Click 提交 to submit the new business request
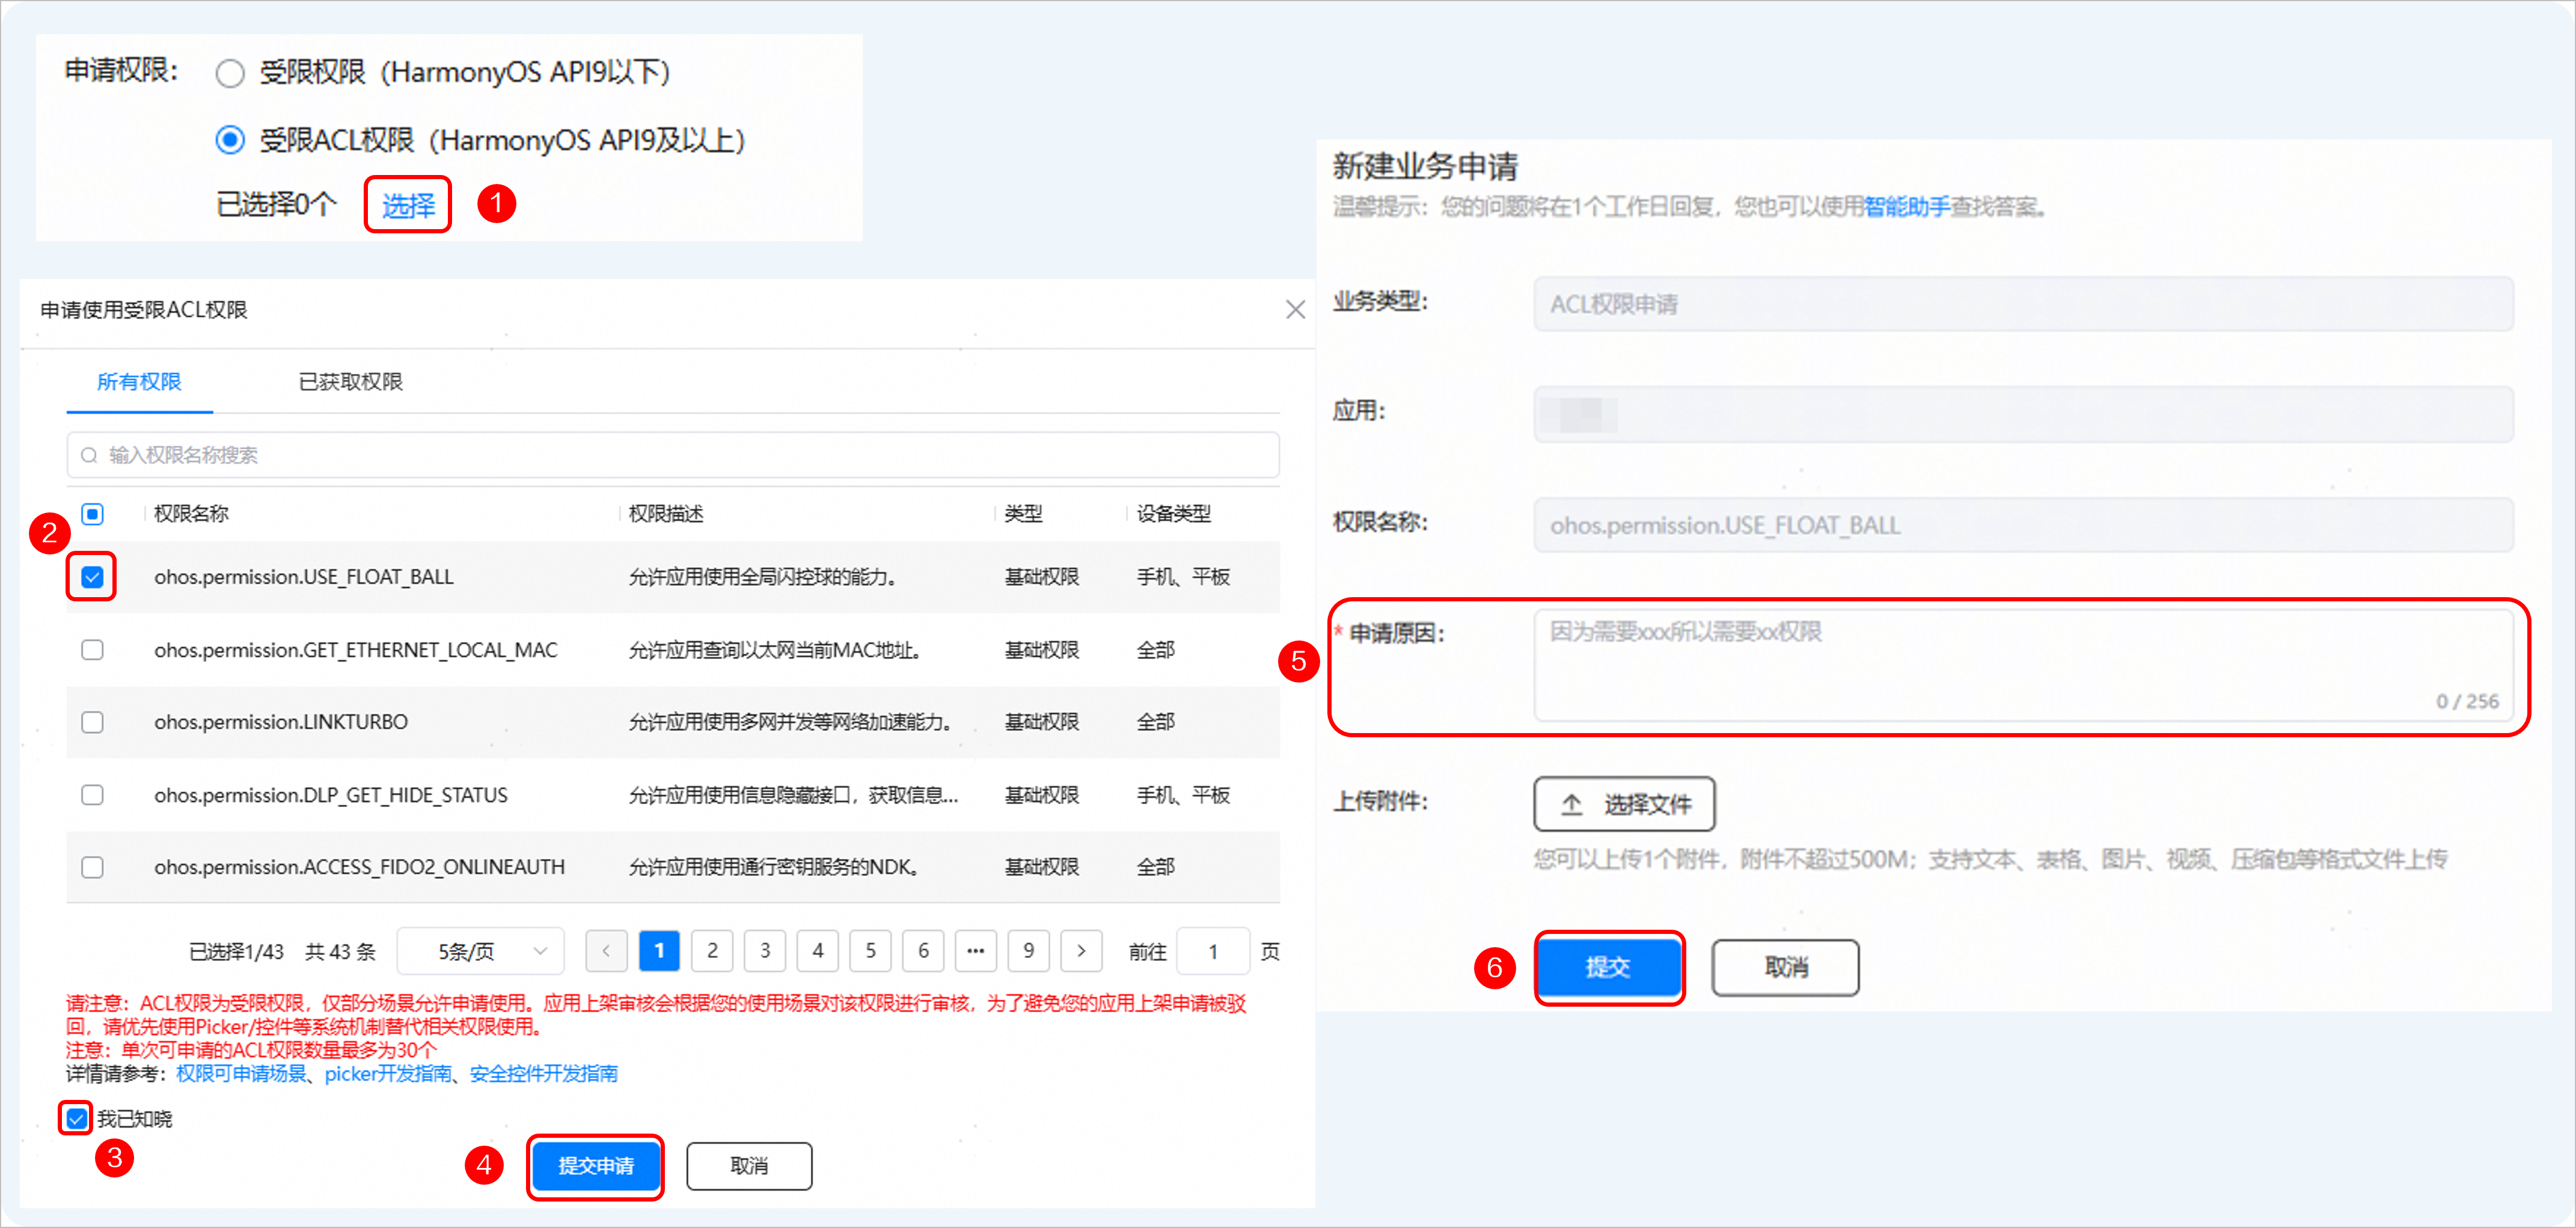The width and height of the screenshot is (2576, 1228). [1608, 967]
